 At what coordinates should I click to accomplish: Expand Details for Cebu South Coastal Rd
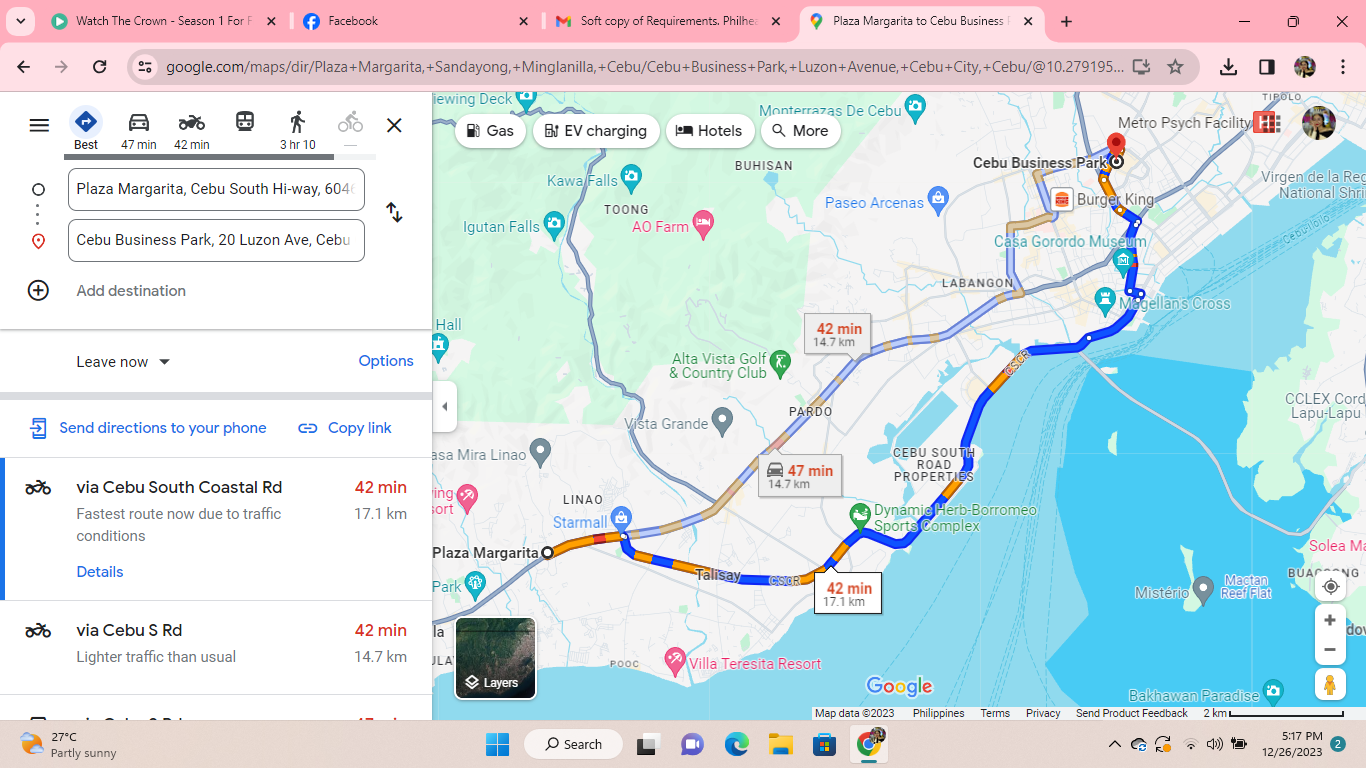pos(100,572)
